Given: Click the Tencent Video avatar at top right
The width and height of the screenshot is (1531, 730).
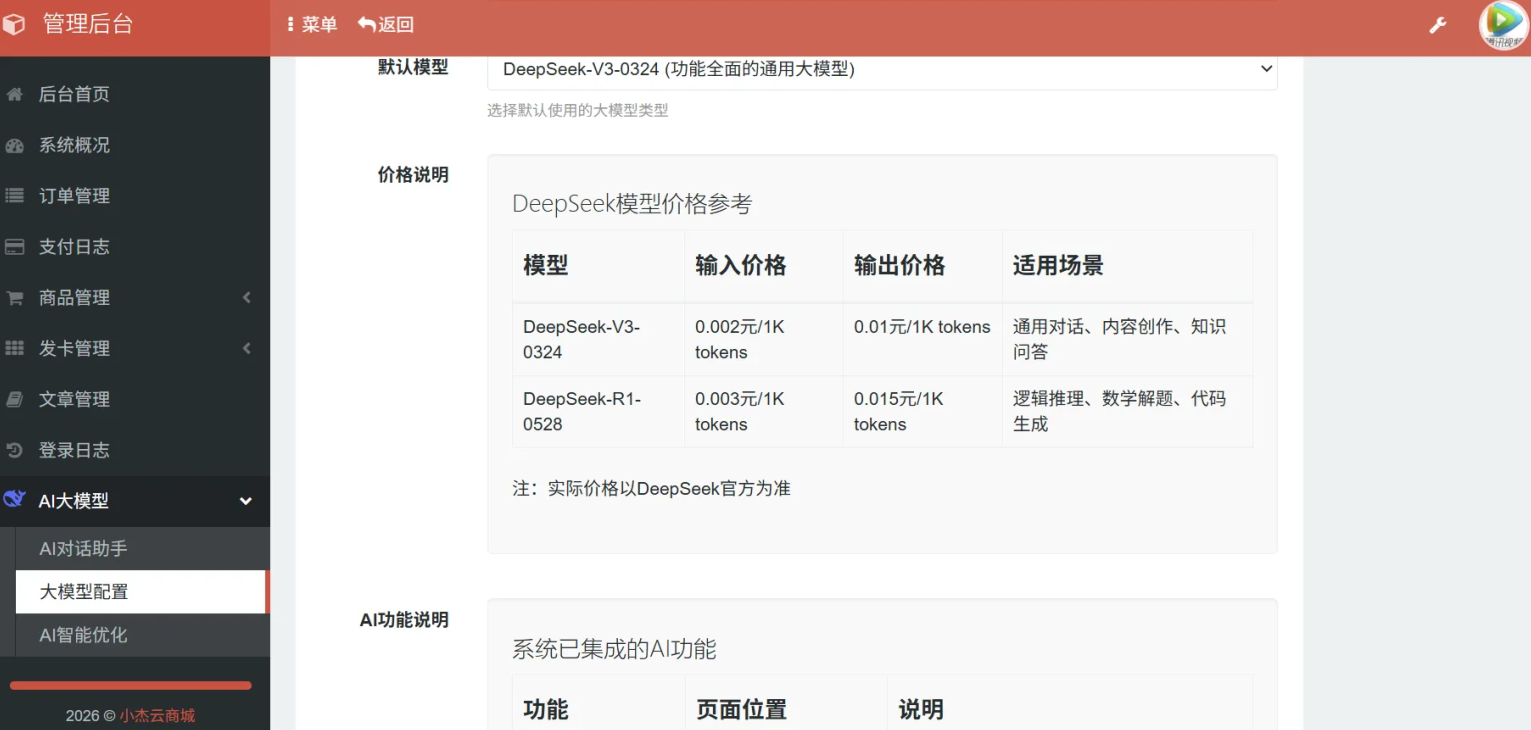Looking at the screenshot, I should (x=1499, y=24).
